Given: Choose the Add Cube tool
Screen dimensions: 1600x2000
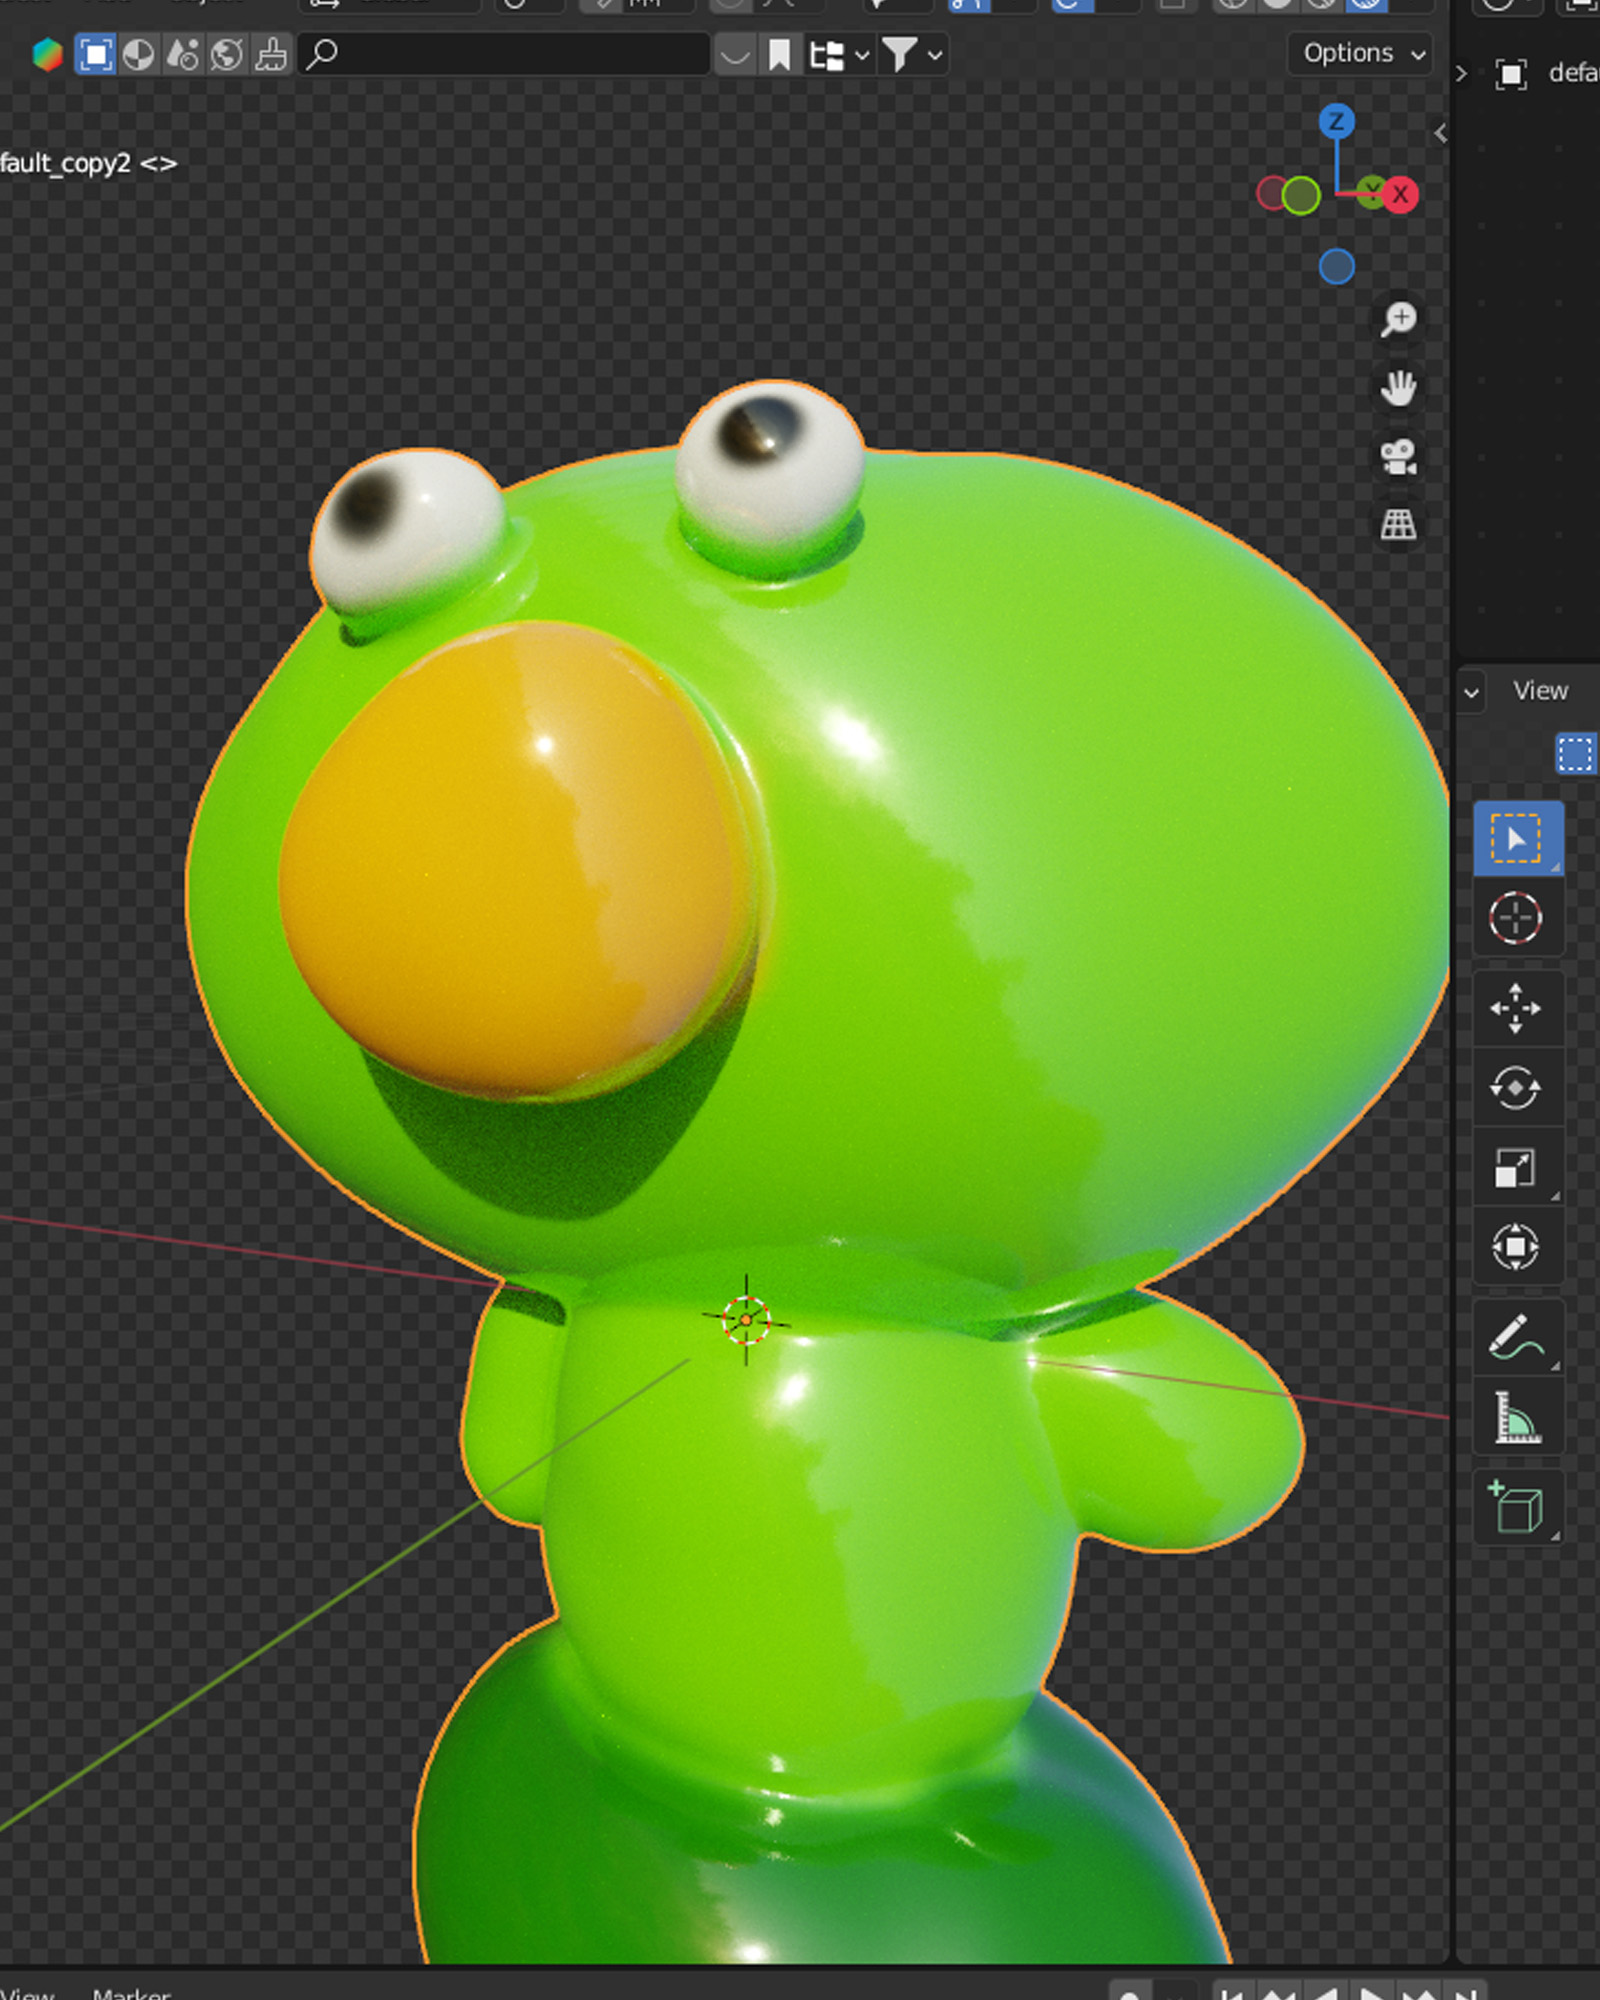Looking at the screenshot, I should pyautogui.click(x=1516, y=1507).
